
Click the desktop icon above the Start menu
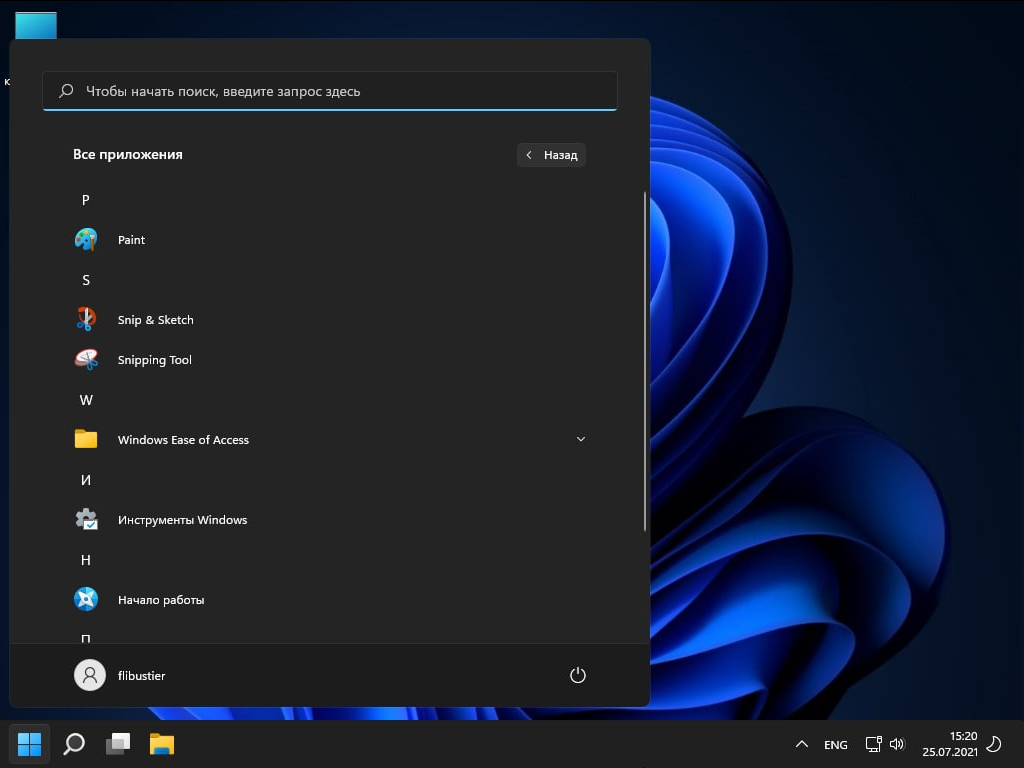tap(36, 25)
